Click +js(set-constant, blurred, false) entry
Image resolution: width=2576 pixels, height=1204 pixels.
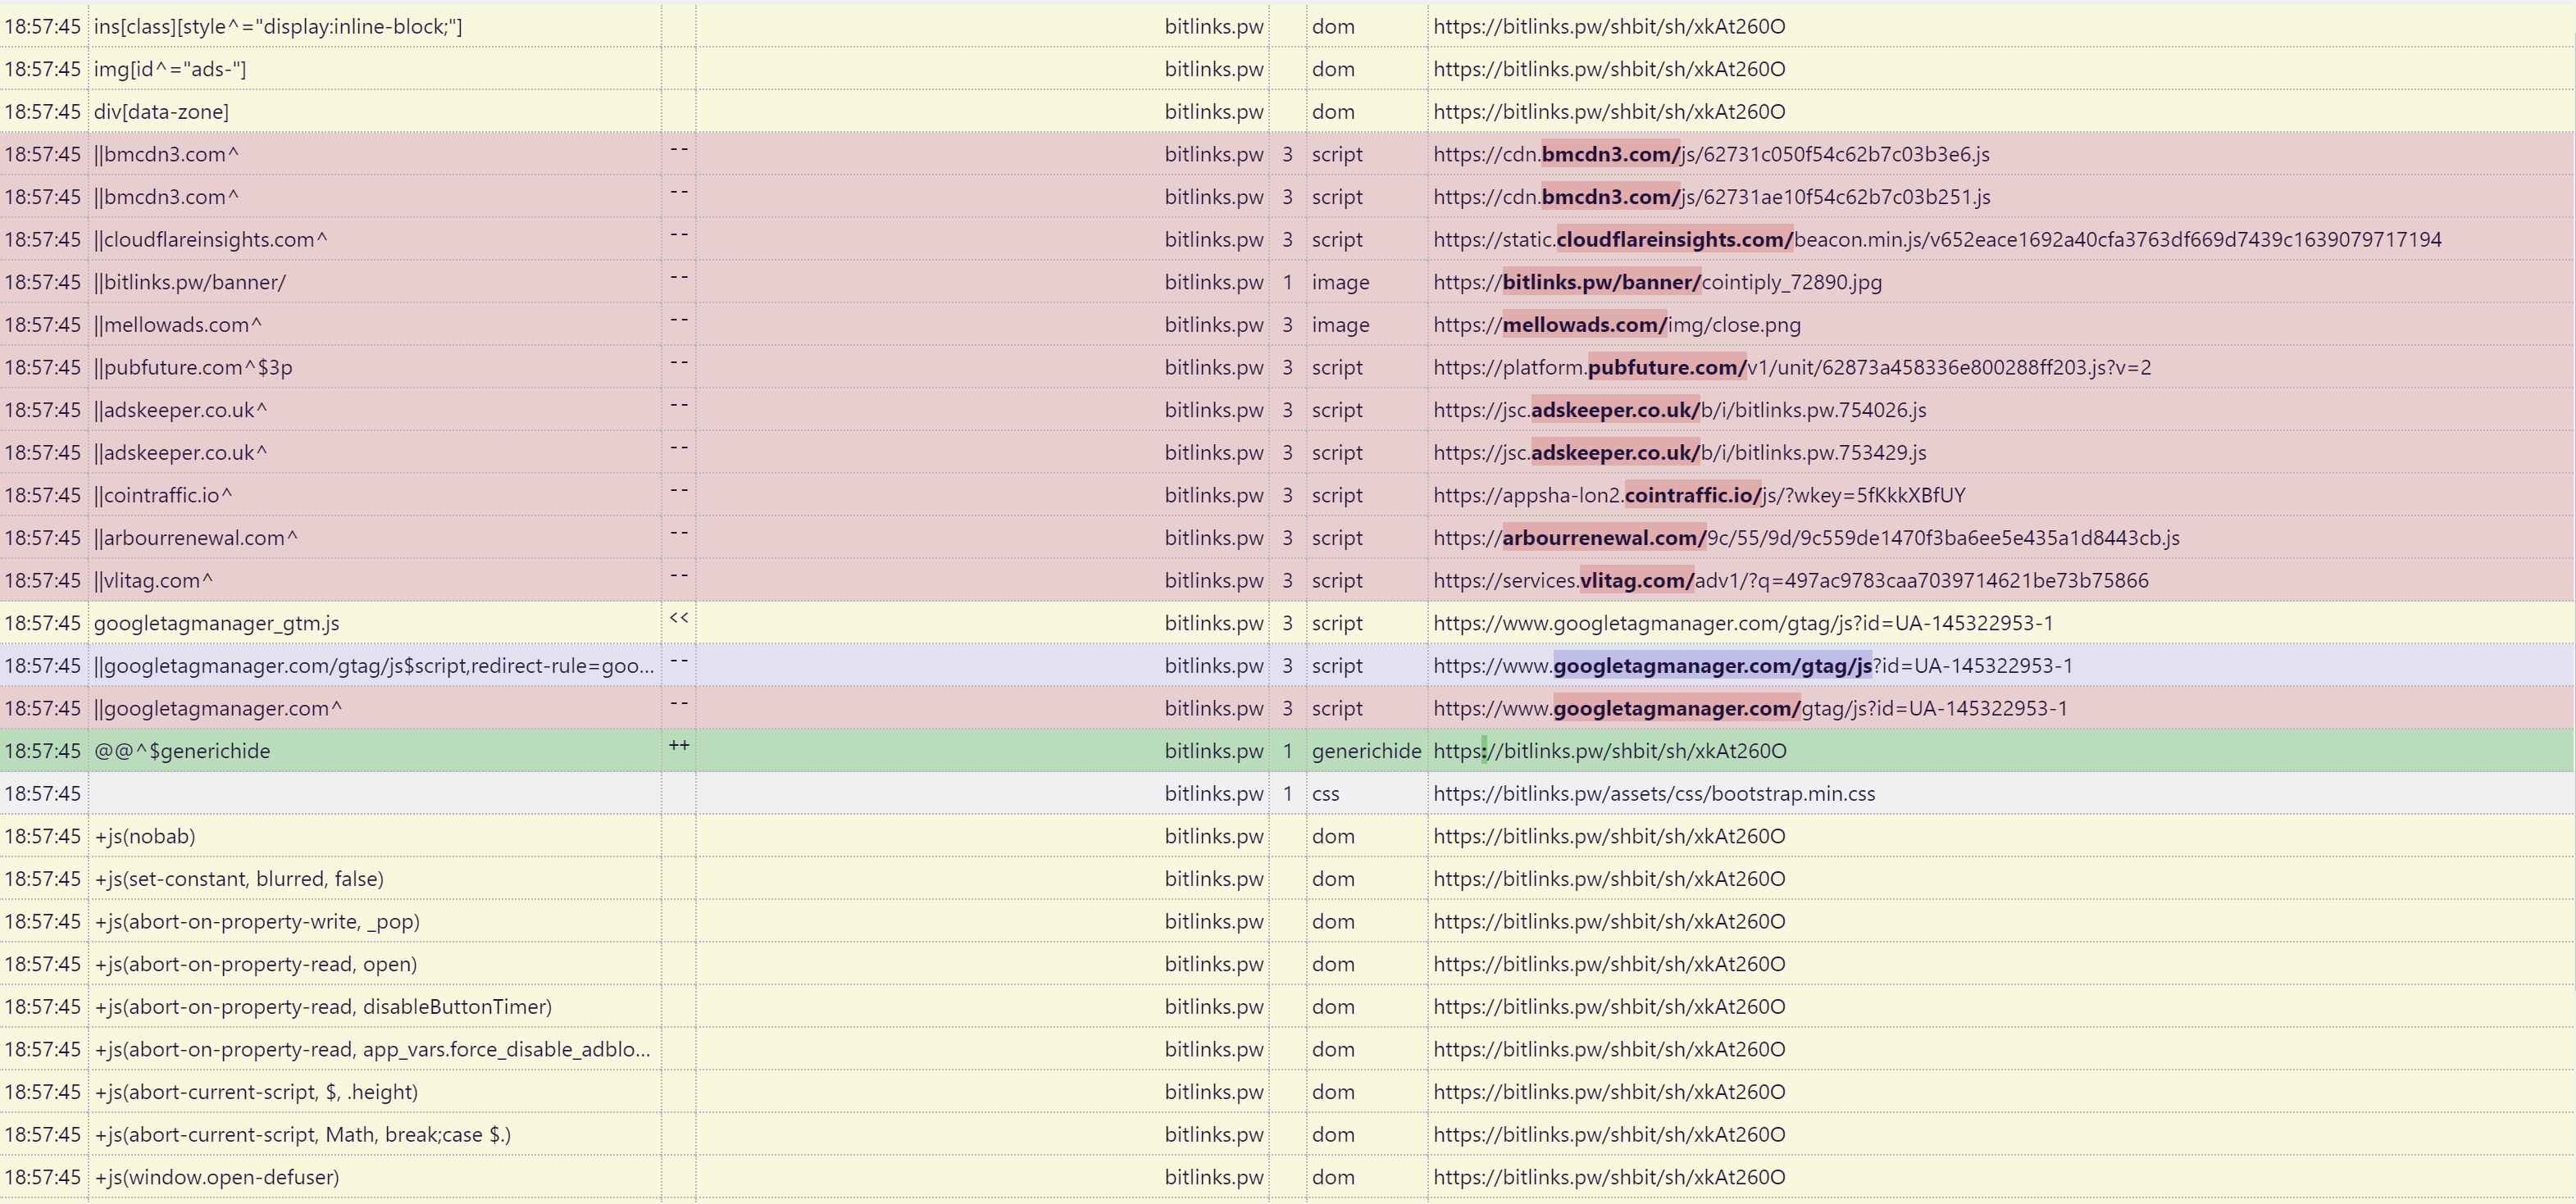tap(239, 879)
